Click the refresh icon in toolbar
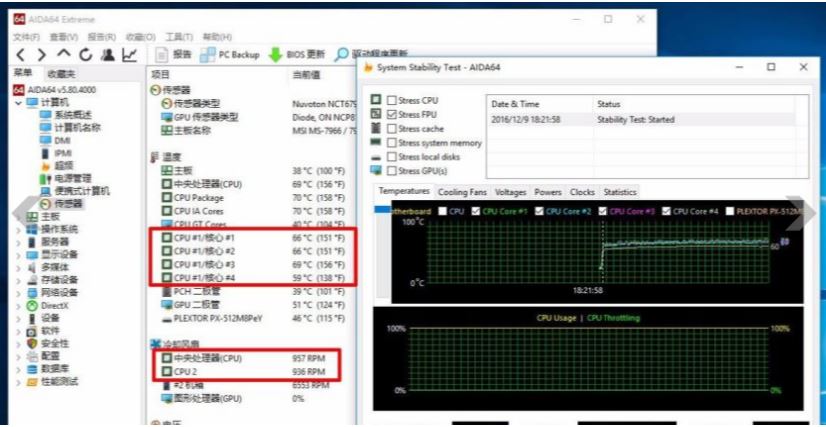 tap(85, 54)
